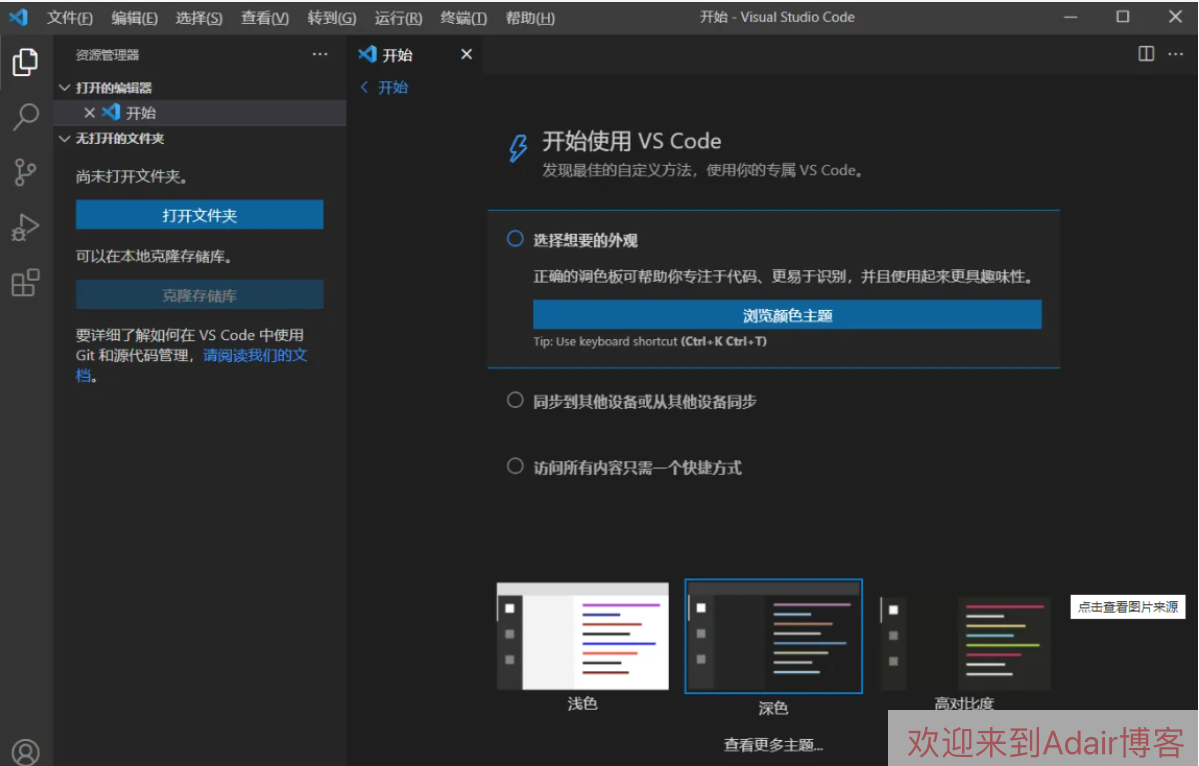Collapse the 无打开的文件夹 section
Image resolution: width=1199 pixels, height=766 pixels.
point(64,138)
